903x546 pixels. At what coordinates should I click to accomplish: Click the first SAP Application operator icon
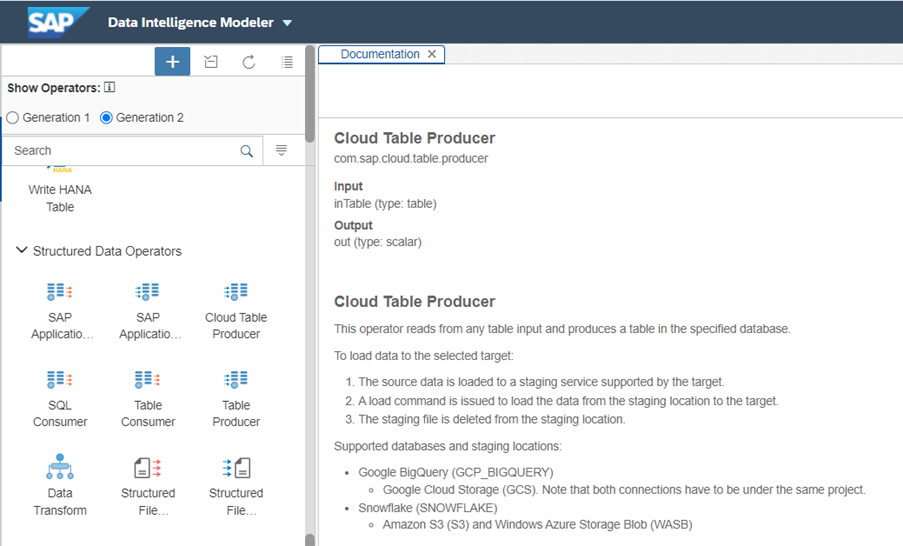pyautogui.click(x=60, y=292)
